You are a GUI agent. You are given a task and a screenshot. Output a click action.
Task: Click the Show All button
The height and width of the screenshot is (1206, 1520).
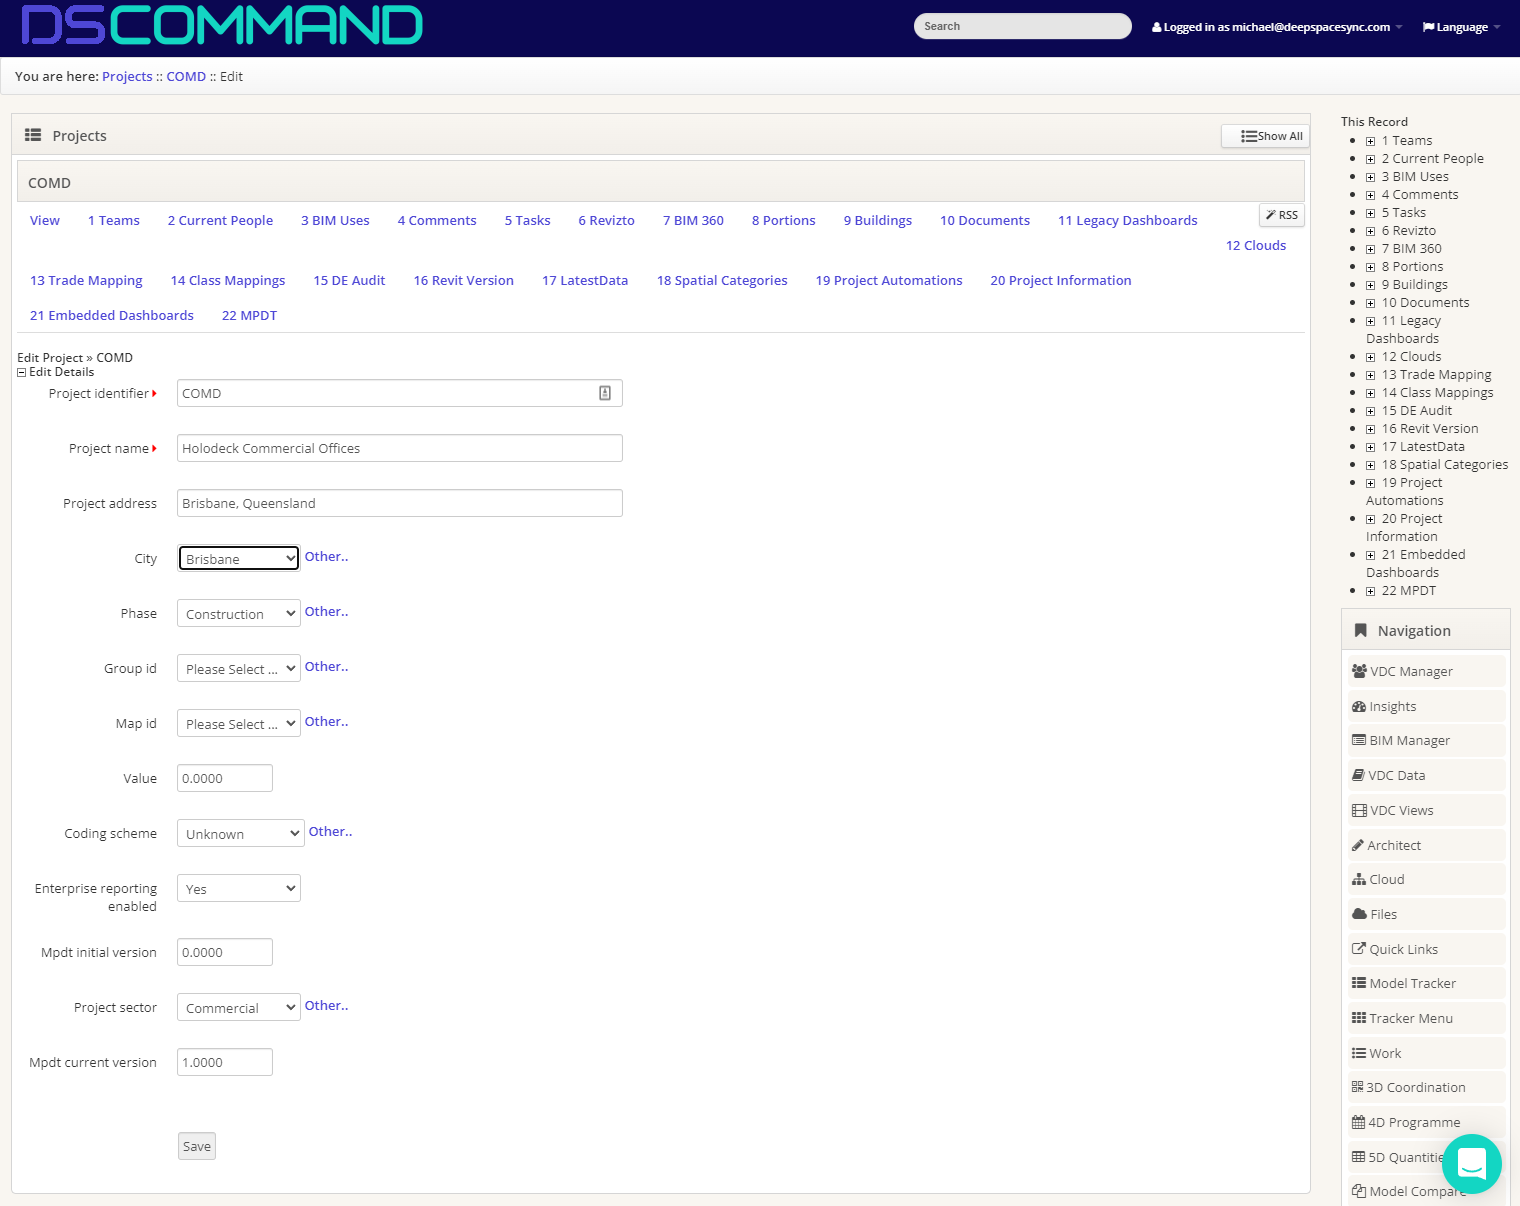point(1265,136)
